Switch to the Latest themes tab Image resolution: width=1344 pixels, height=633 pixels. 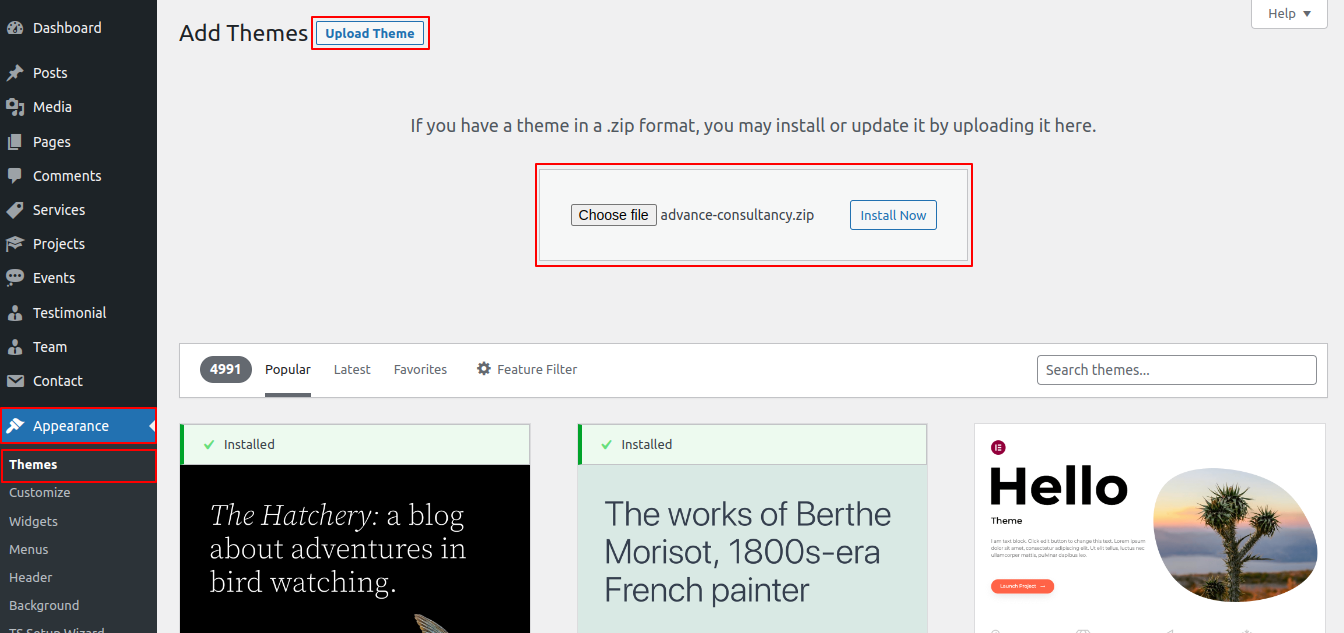point(352,369)
